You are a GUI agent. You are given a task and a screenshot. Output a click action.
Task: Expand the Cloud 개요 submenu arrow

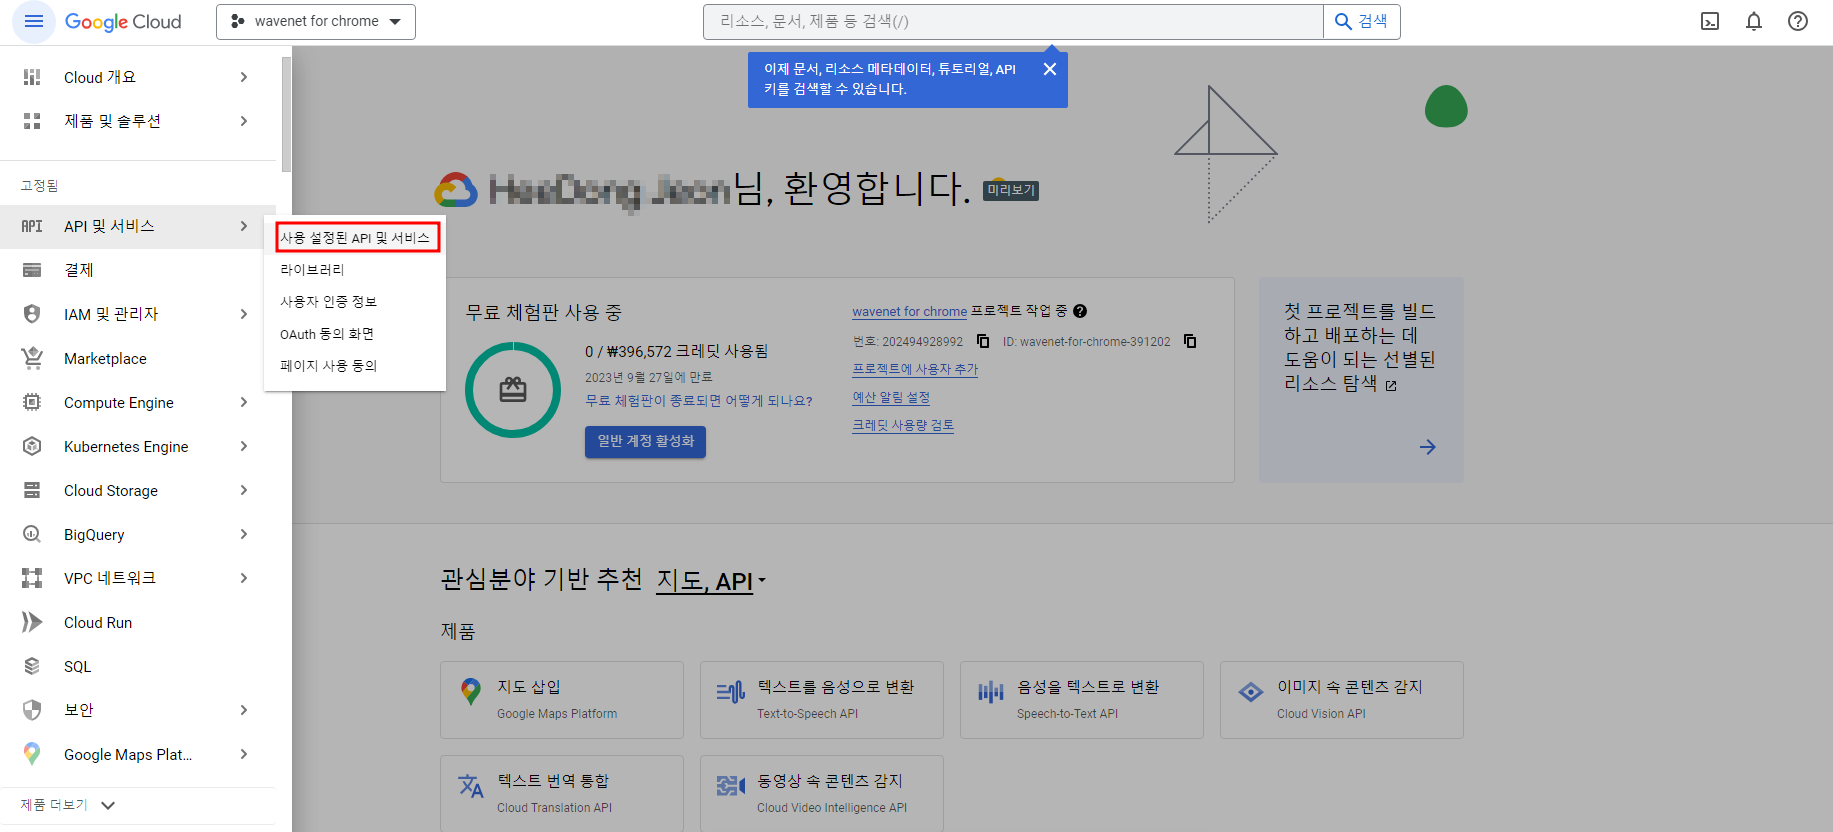coord(244,77)
